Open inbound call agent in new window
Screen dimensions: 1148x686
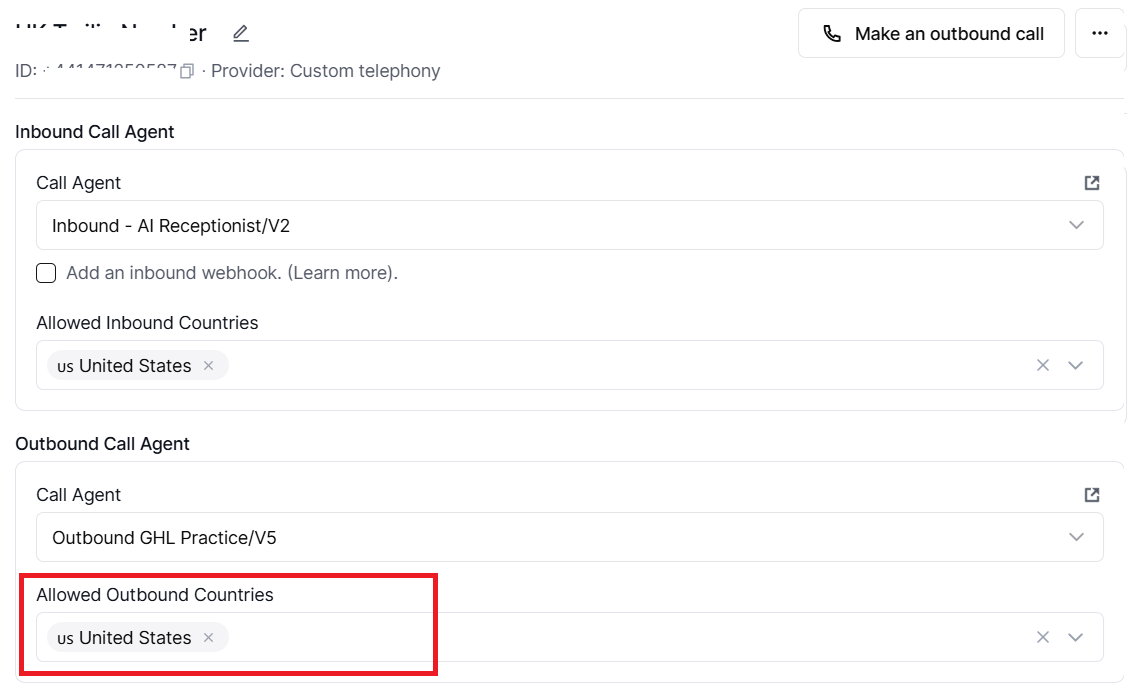tap(1092, 183)
